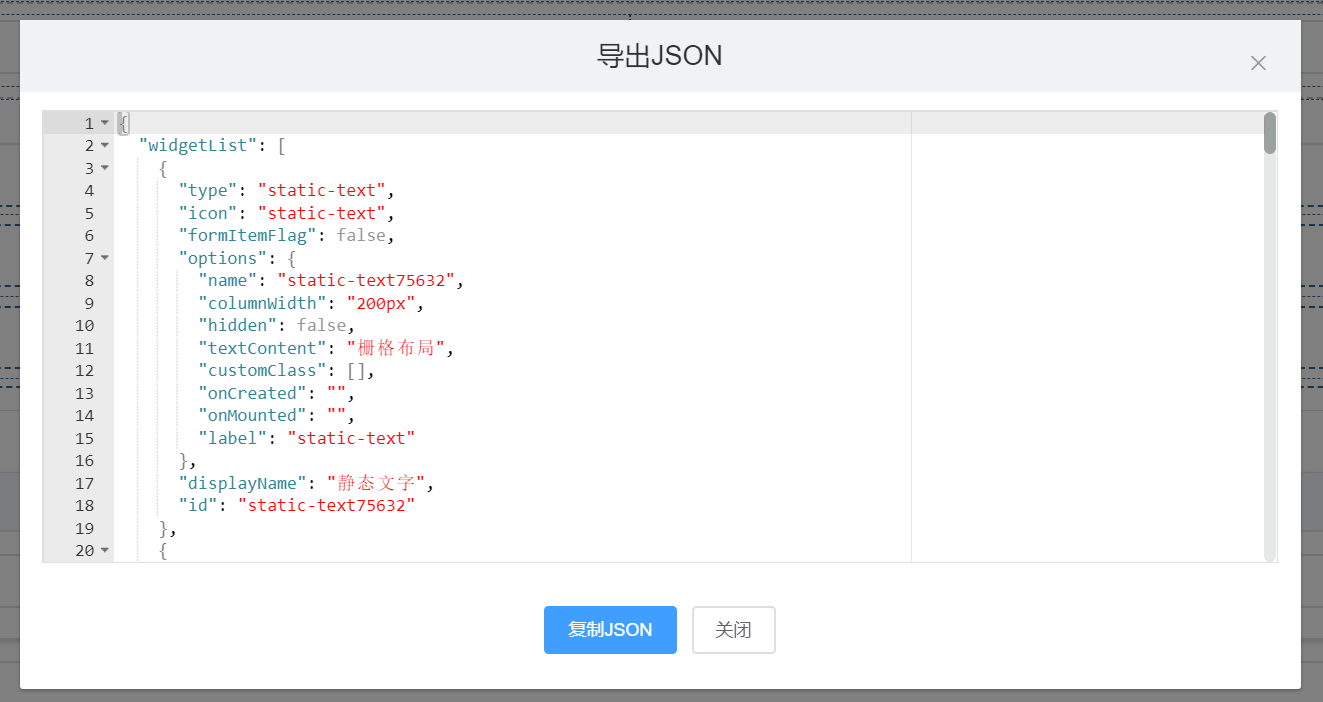Image resolution: width=1323 pixels, height=702 pixels.
Task: Collapse widgetList array fold arrow on line 2
Action: coord(105,146)
